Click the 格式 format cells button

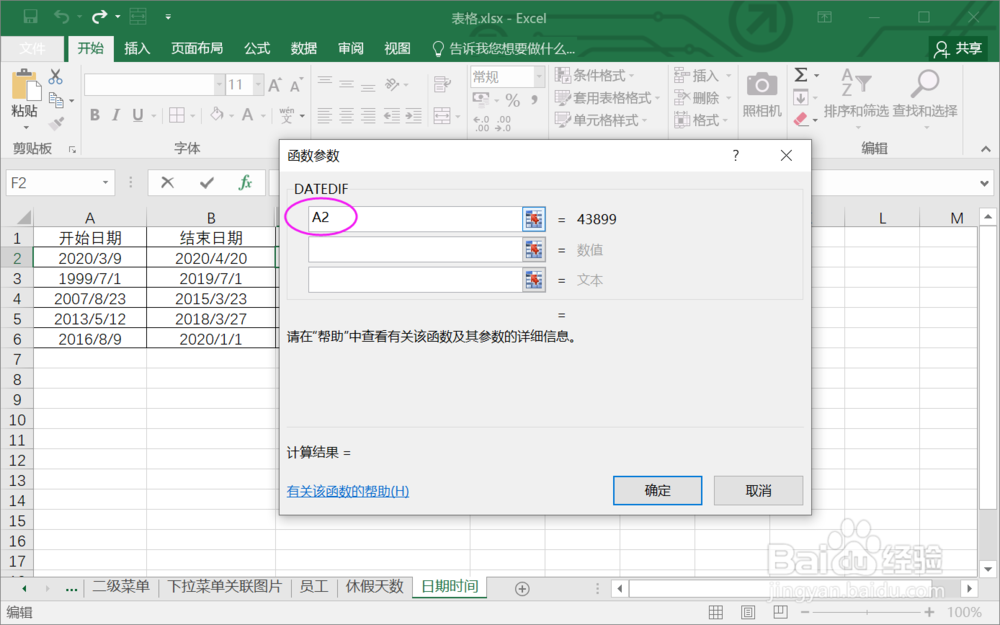pyautogui.click(x=703, y=120)
